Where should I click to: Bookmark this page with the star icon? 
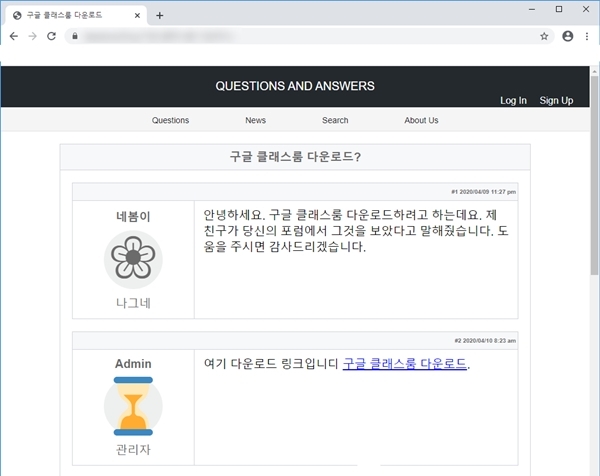click(x=544, y=36)
